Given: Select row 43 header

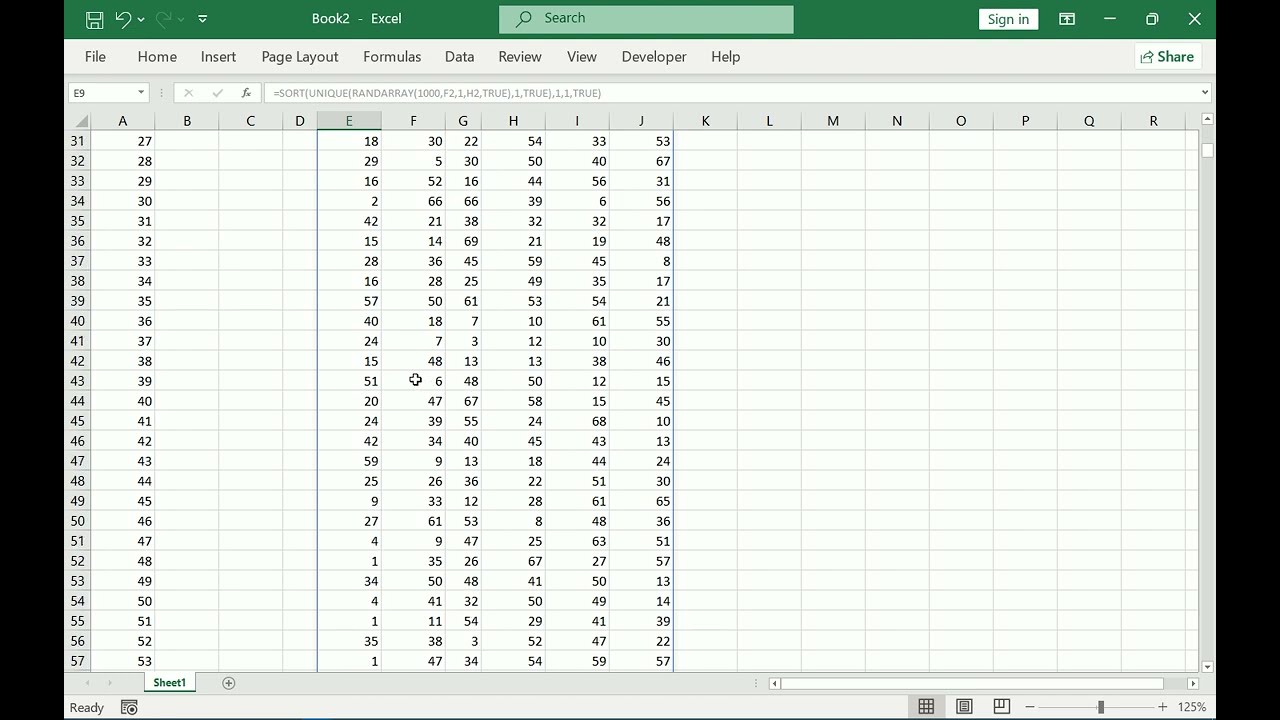Looking at the screenshot, I should tap(78, 381).
